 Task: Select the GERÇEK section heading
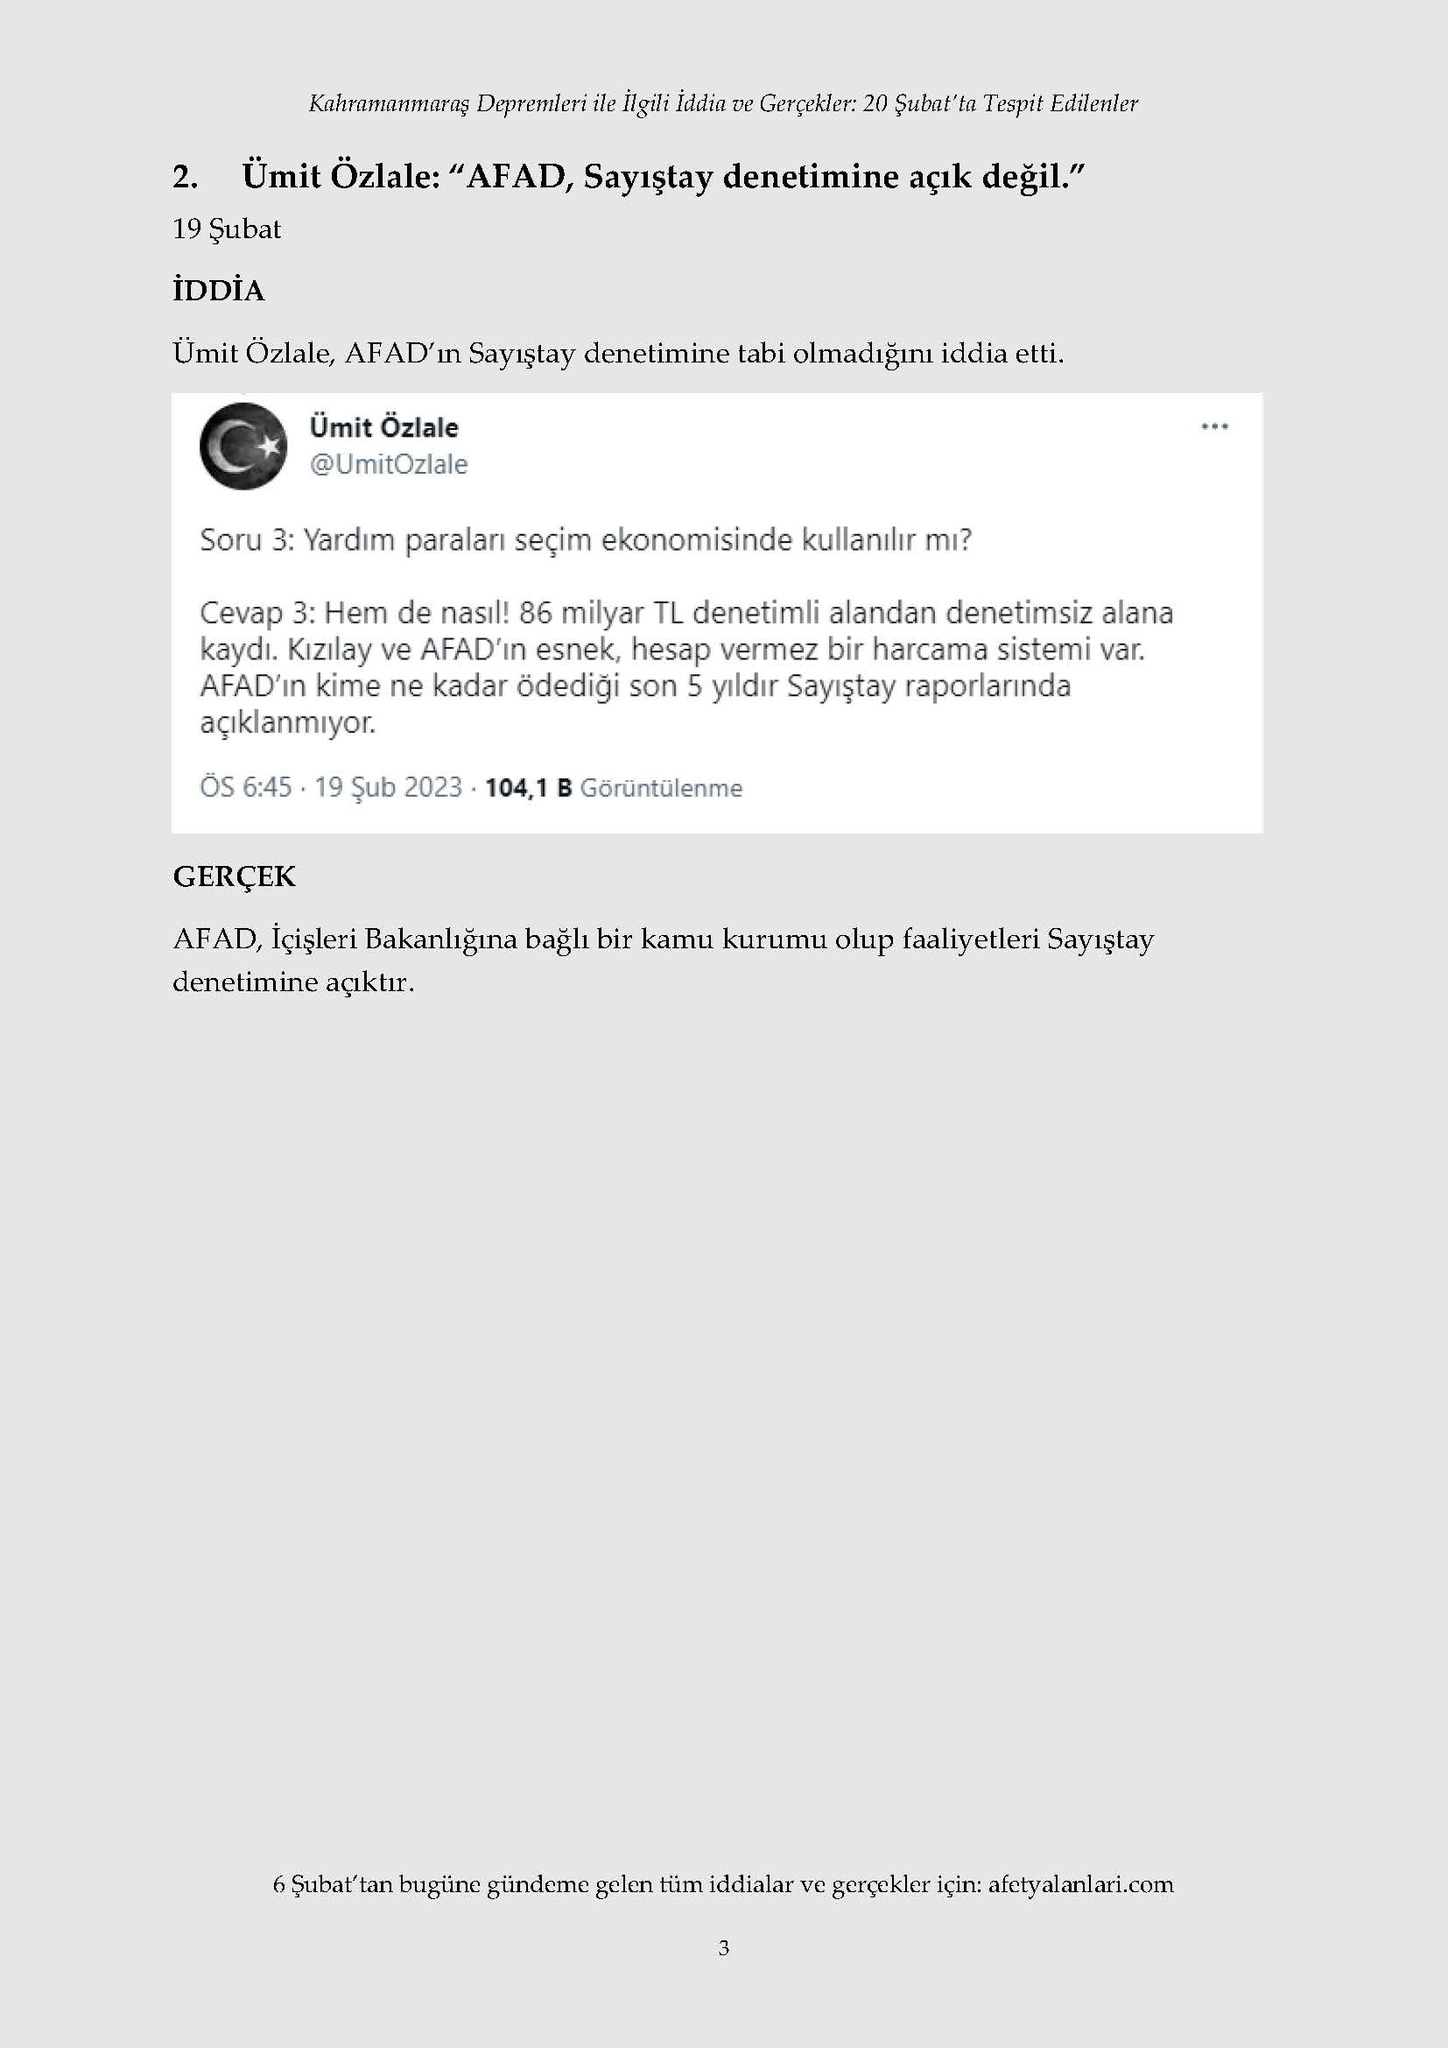[234, 877]
